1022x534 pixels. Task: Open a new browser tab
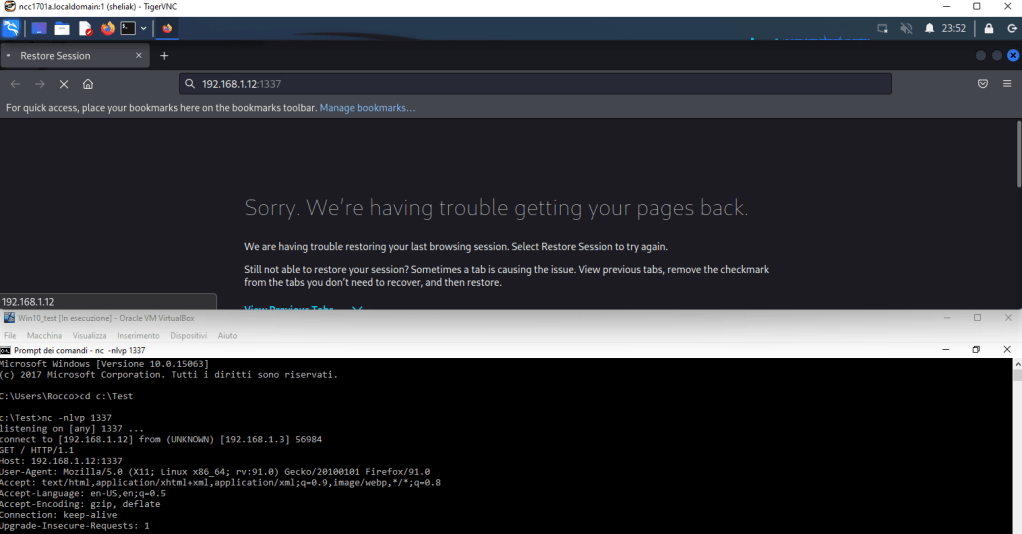(x=164, y=56)
